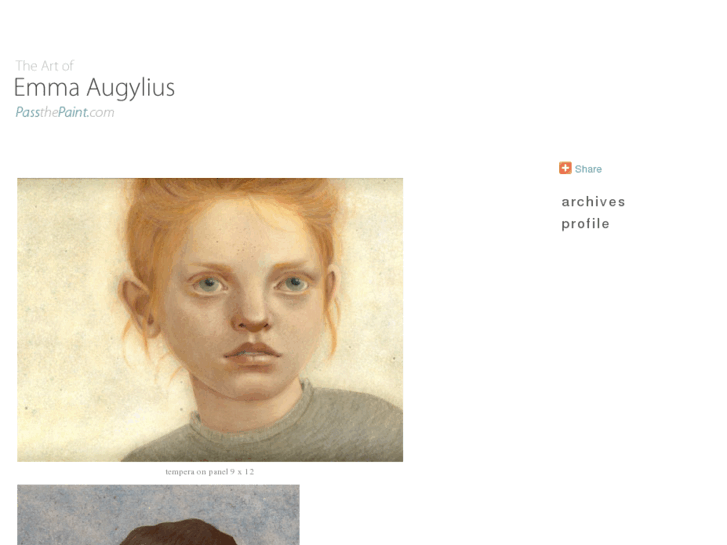
Task: Open the blue-background painting below
Action: [158, 515]
